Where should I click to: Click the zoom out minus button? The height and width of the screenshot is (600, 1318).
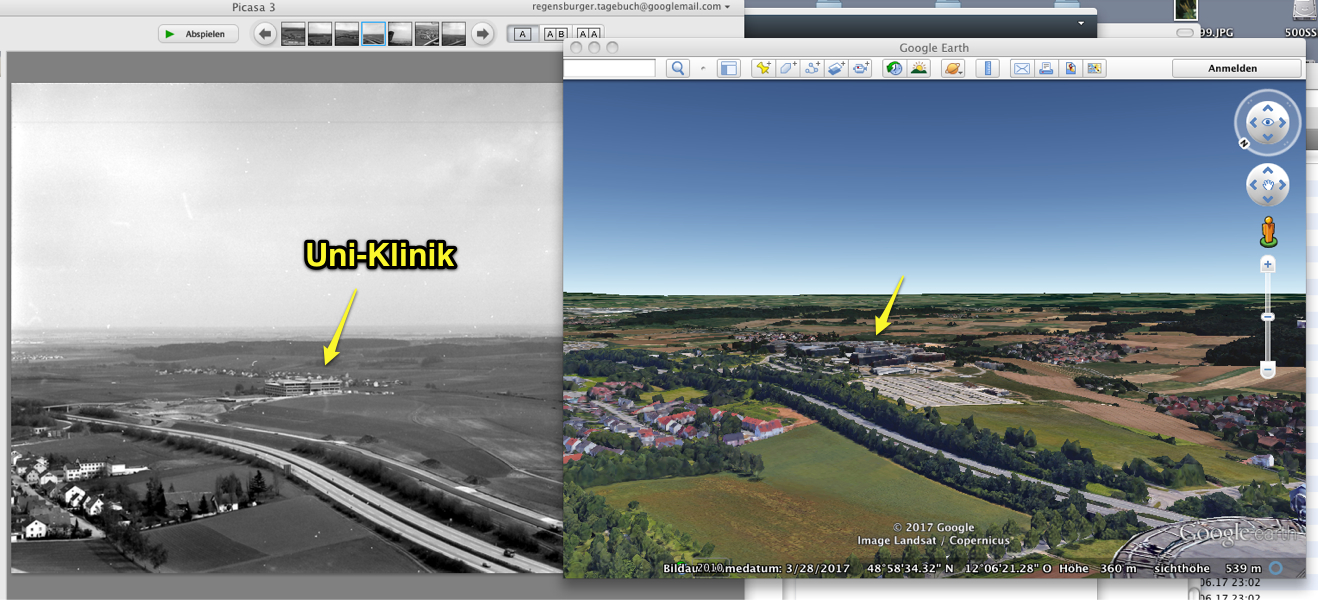(x=1268, y=370)
